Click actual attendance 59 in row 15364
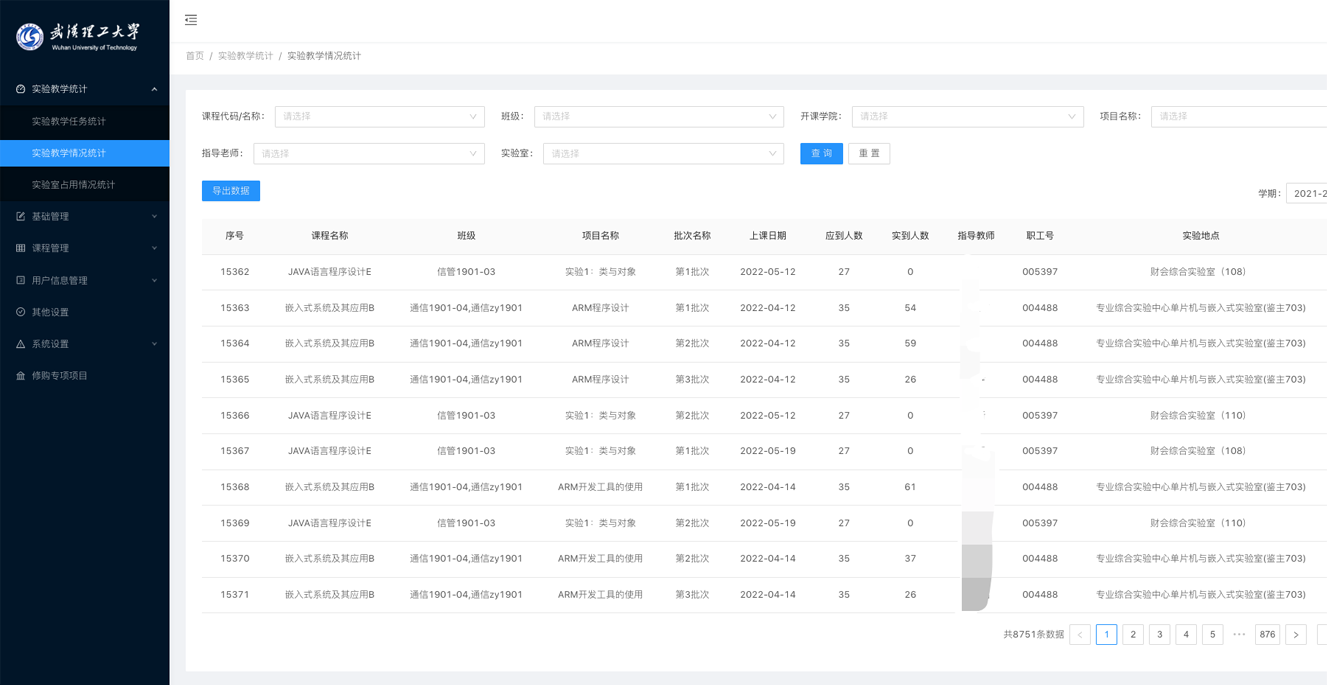This screenshot has width=1327, height=685. pos(910,343)
